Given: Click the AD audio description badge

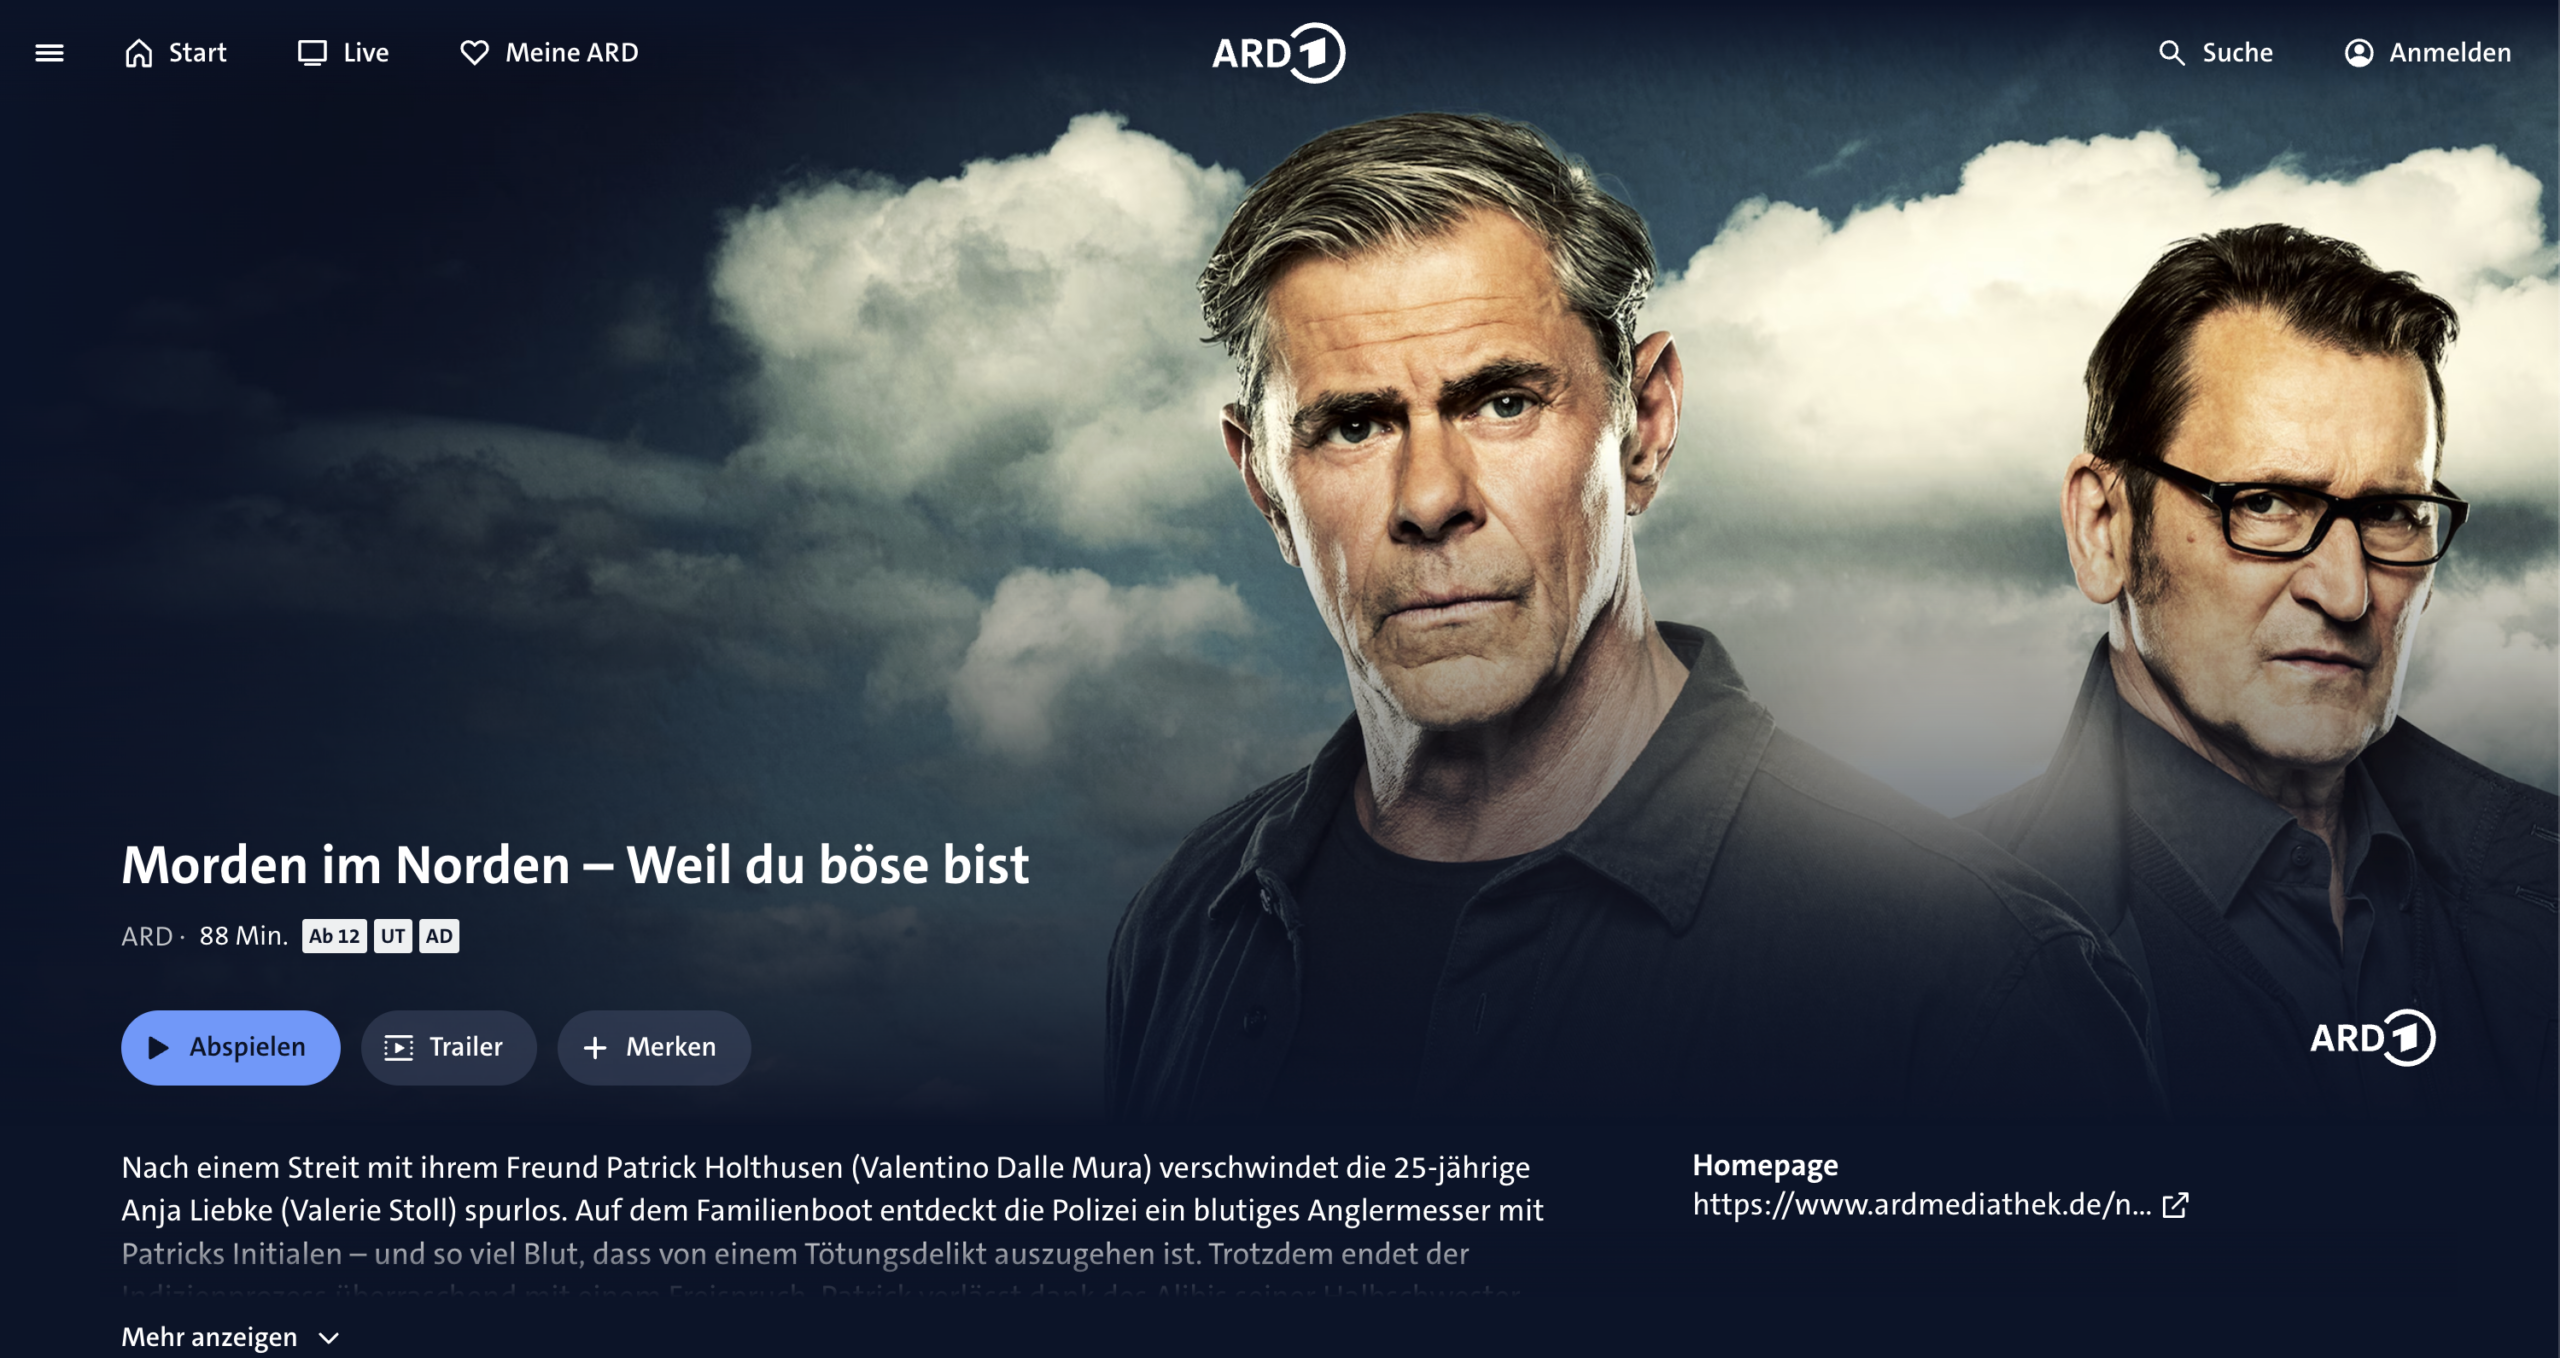Looking at the screenshot, I should coord(439,936).
